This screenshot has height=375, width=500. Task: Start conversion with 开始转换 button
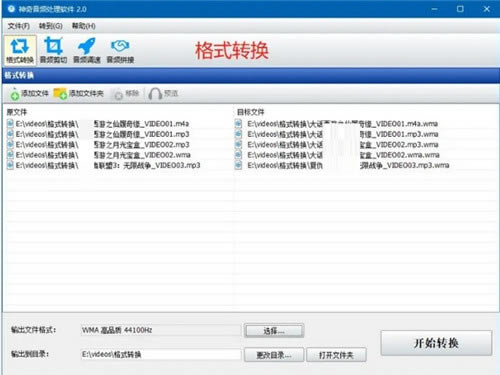coord(436,343)
